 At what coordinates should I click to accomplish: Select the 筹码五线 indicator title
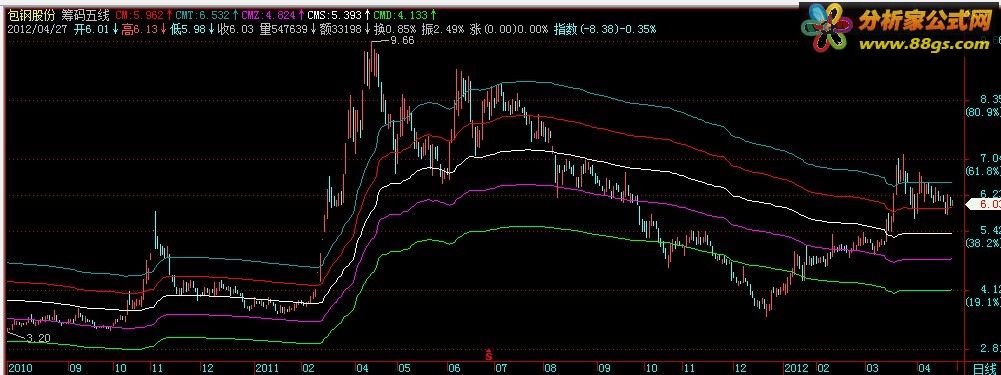[85, 14]
